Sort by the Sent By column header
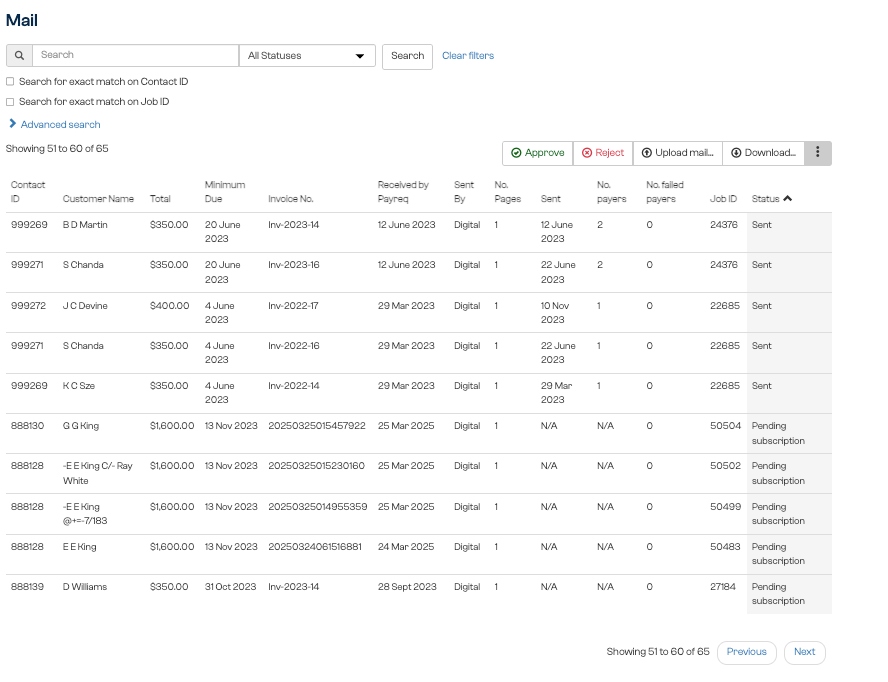Image resolution: width=888 pixels, height=682 pixels. (464, 191)
